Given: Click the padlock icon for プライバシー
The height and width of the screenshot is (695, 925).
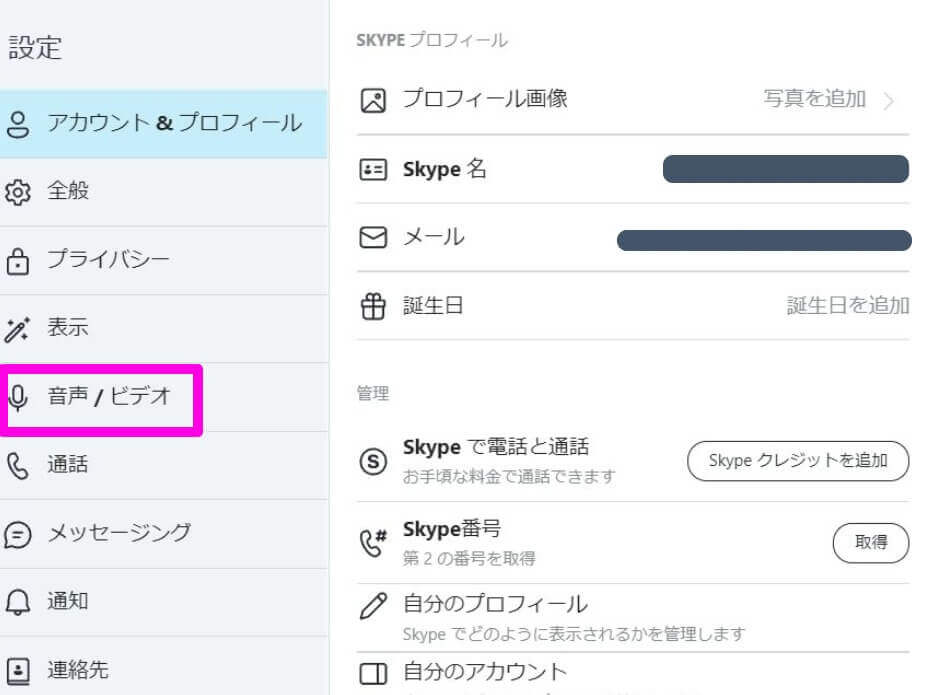Looking at the screenshot, I should tap(18, 261).
